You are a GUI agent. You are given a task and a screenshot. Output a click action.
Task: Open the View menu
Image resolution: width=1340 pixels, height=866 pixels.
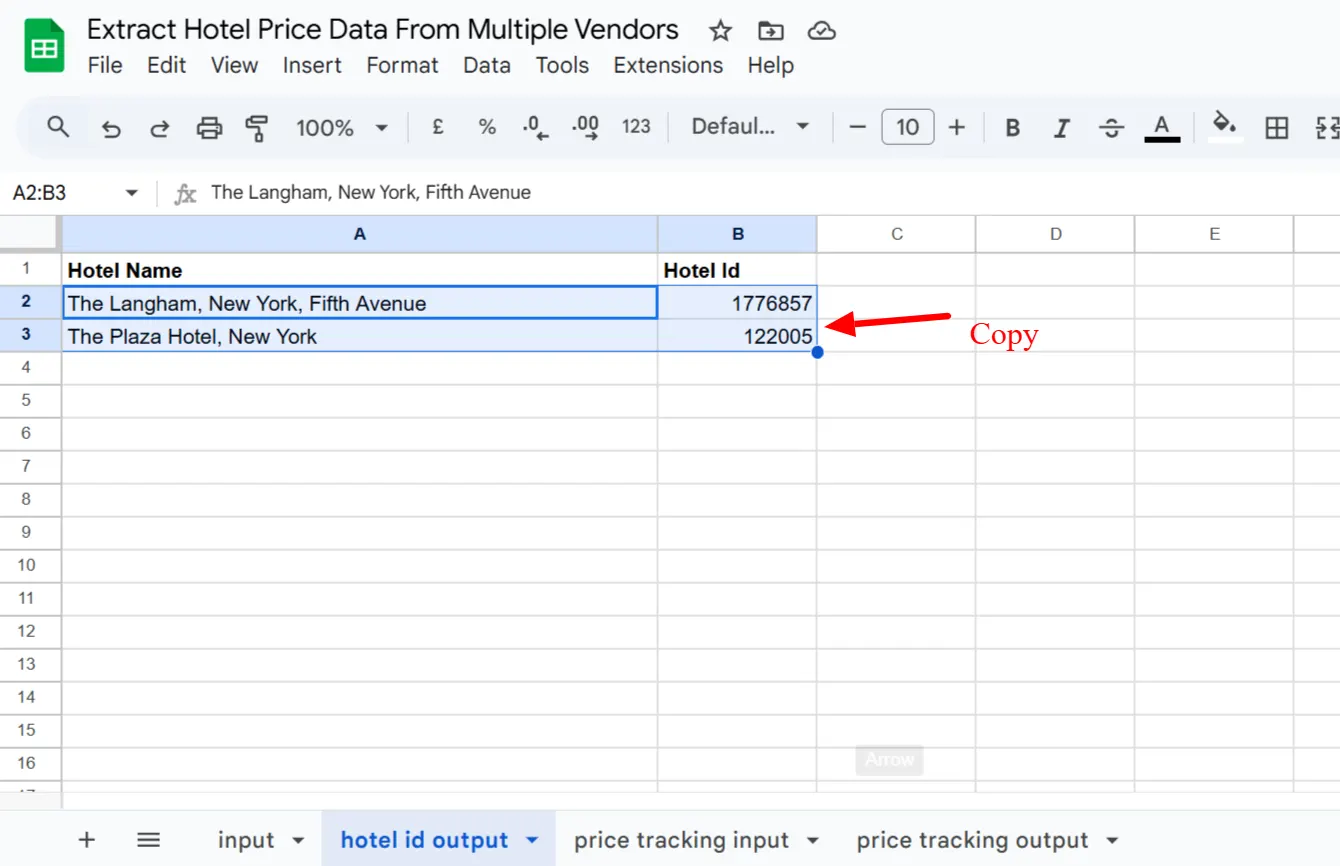click(235, 65)
